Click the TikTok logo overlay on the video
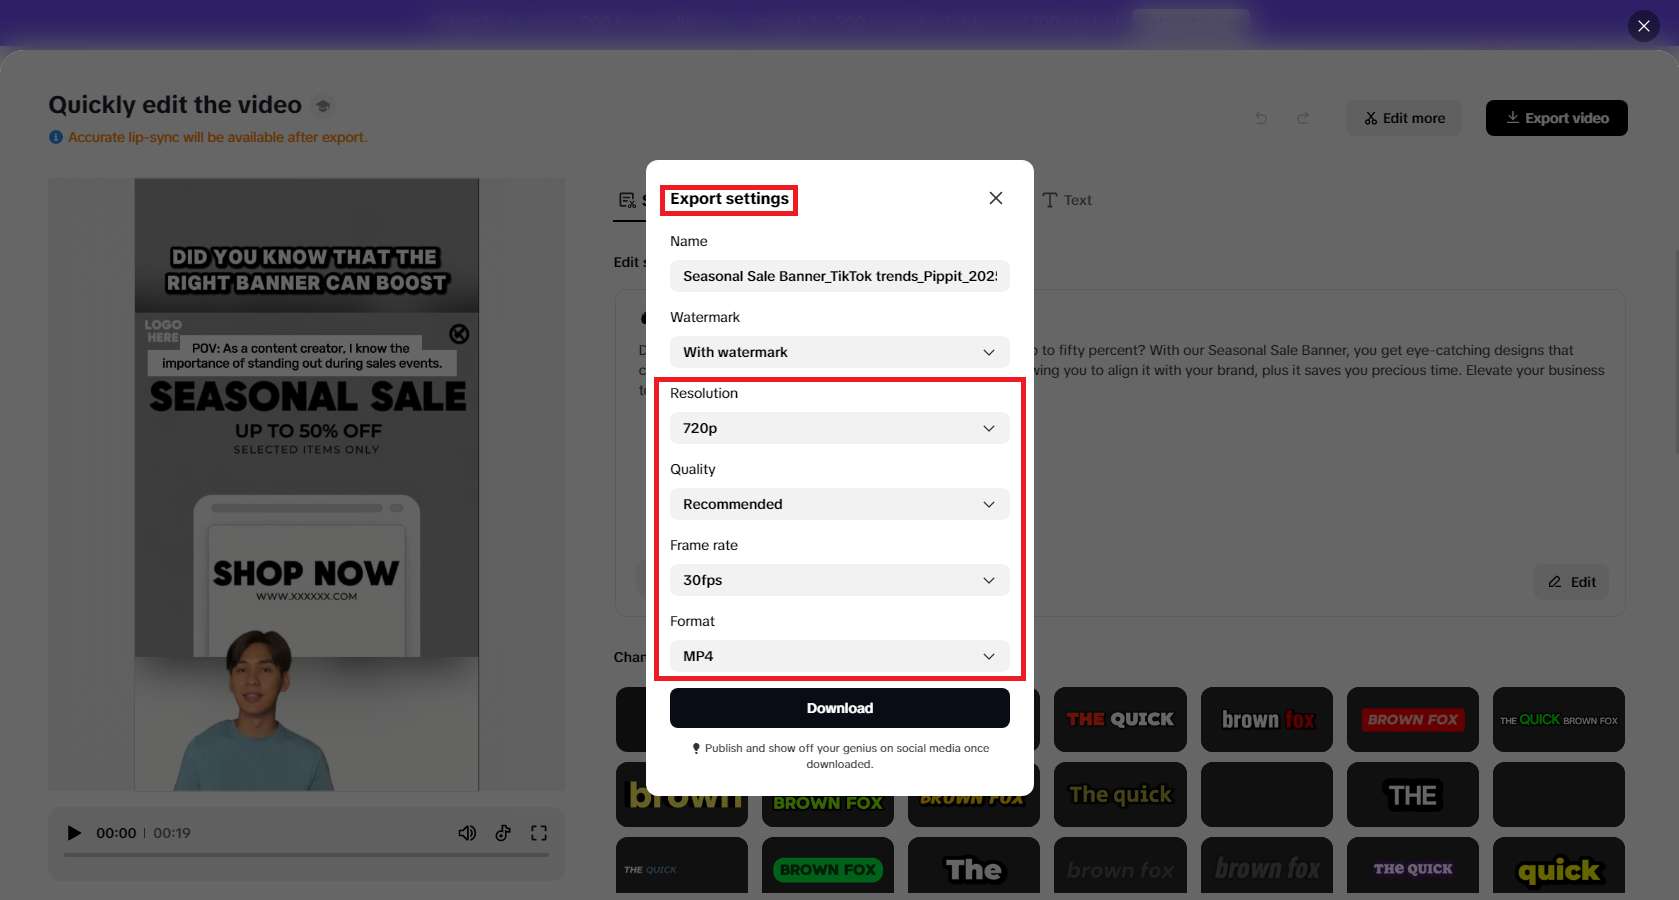Screen dimensions: 1679x900 [x=459, y=334]
